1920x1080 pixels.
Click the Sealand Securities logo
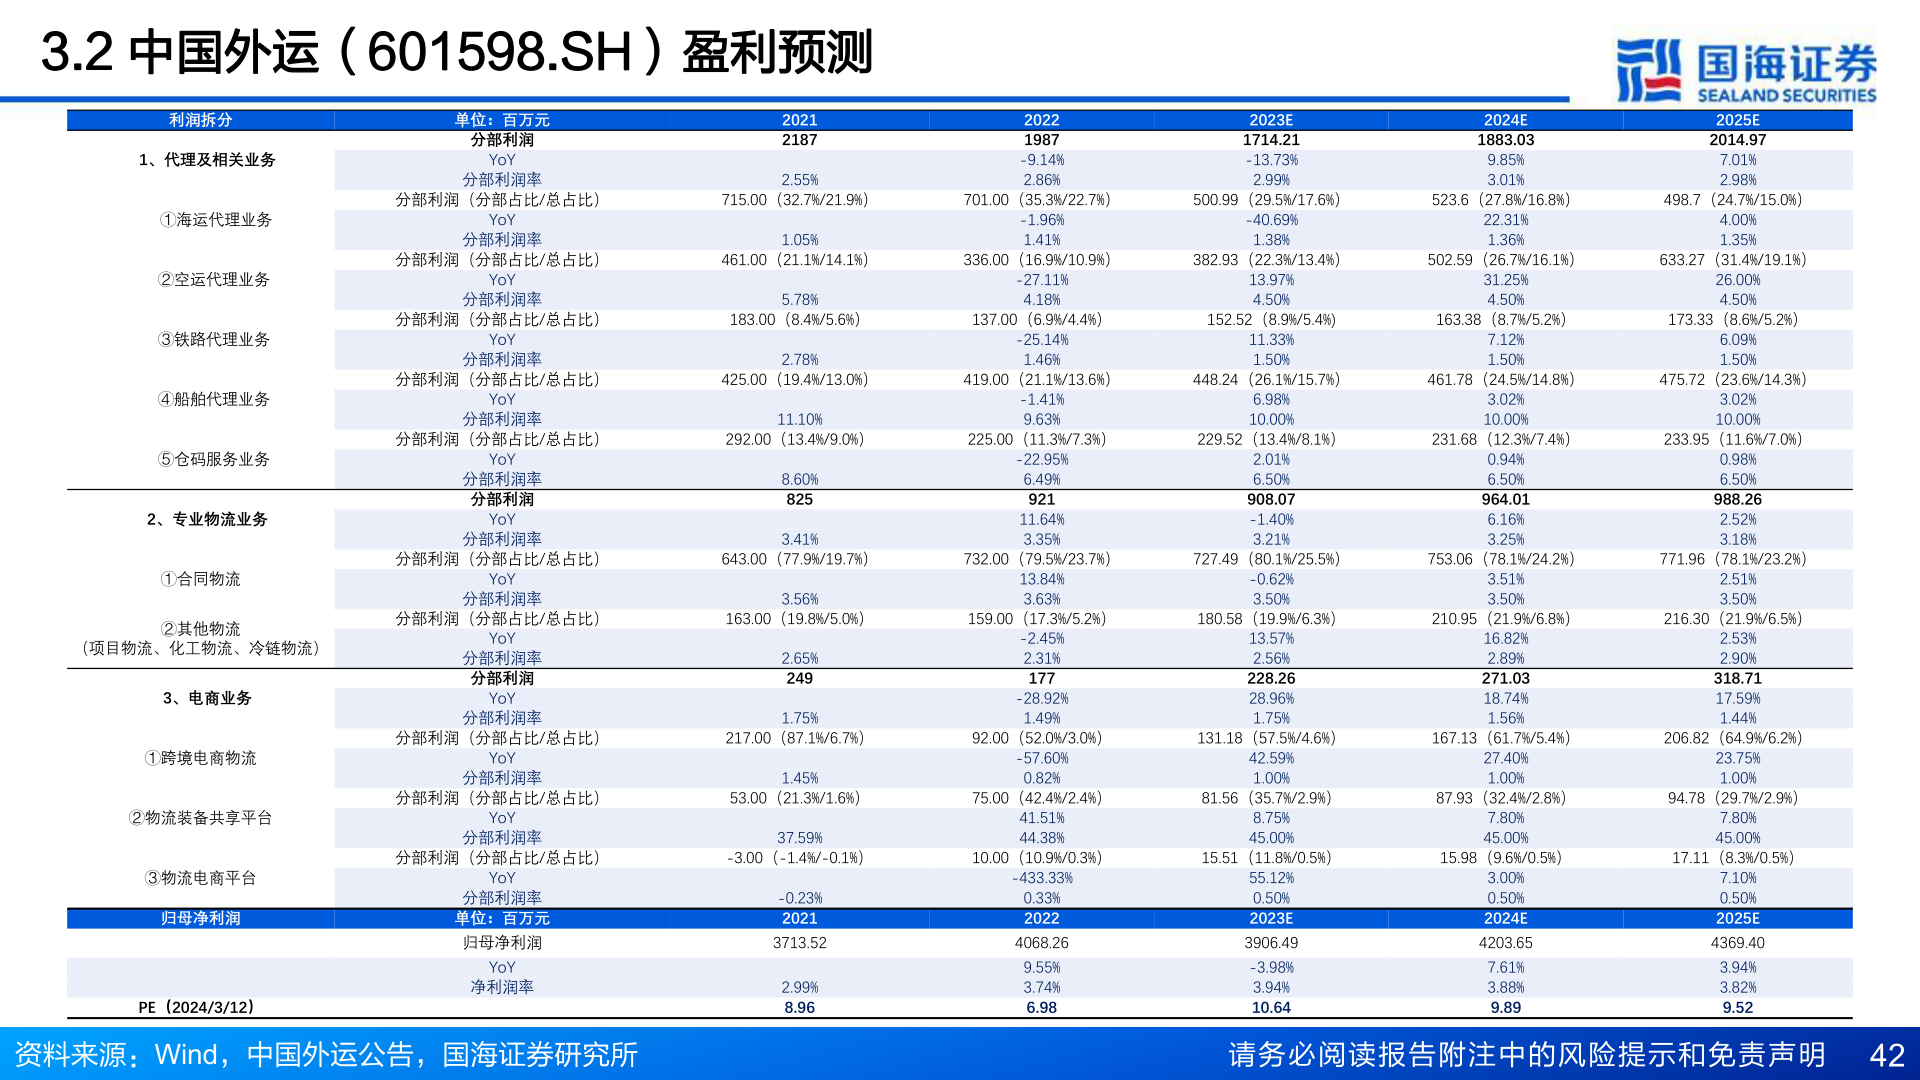point(1746,70)
